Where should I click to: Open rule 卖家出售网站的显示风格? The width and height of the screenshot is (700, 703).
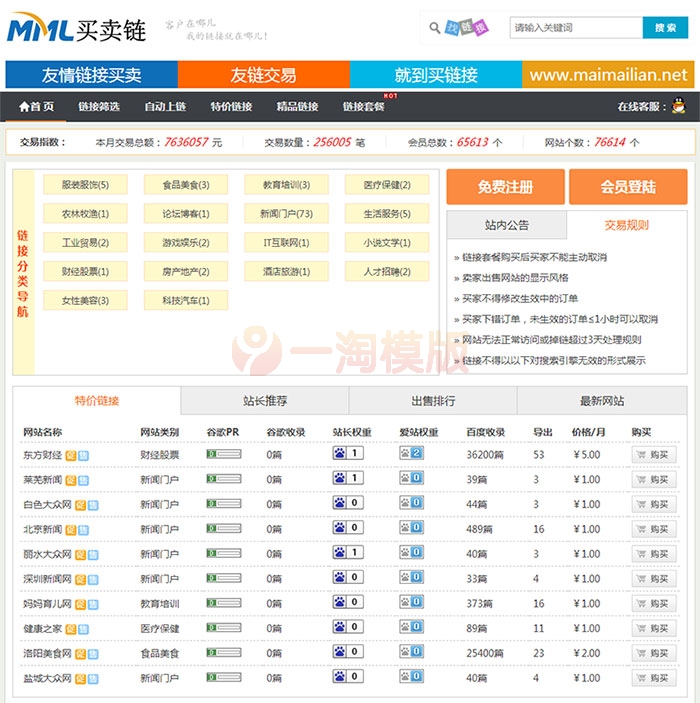(x=515, y=278)
